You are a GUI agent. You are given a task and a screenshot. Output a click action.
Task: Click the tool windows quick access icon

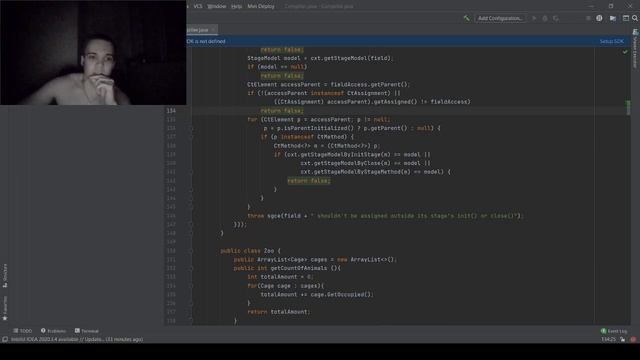click(x=5, y=339)
